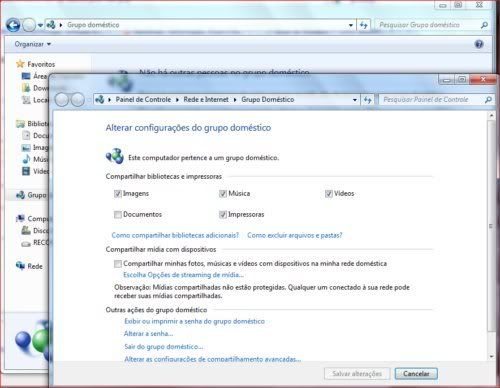Click search magnifier in rear Explorer window
The height and width of the screenshot is (388, 500).
click(x=484, y=25)
